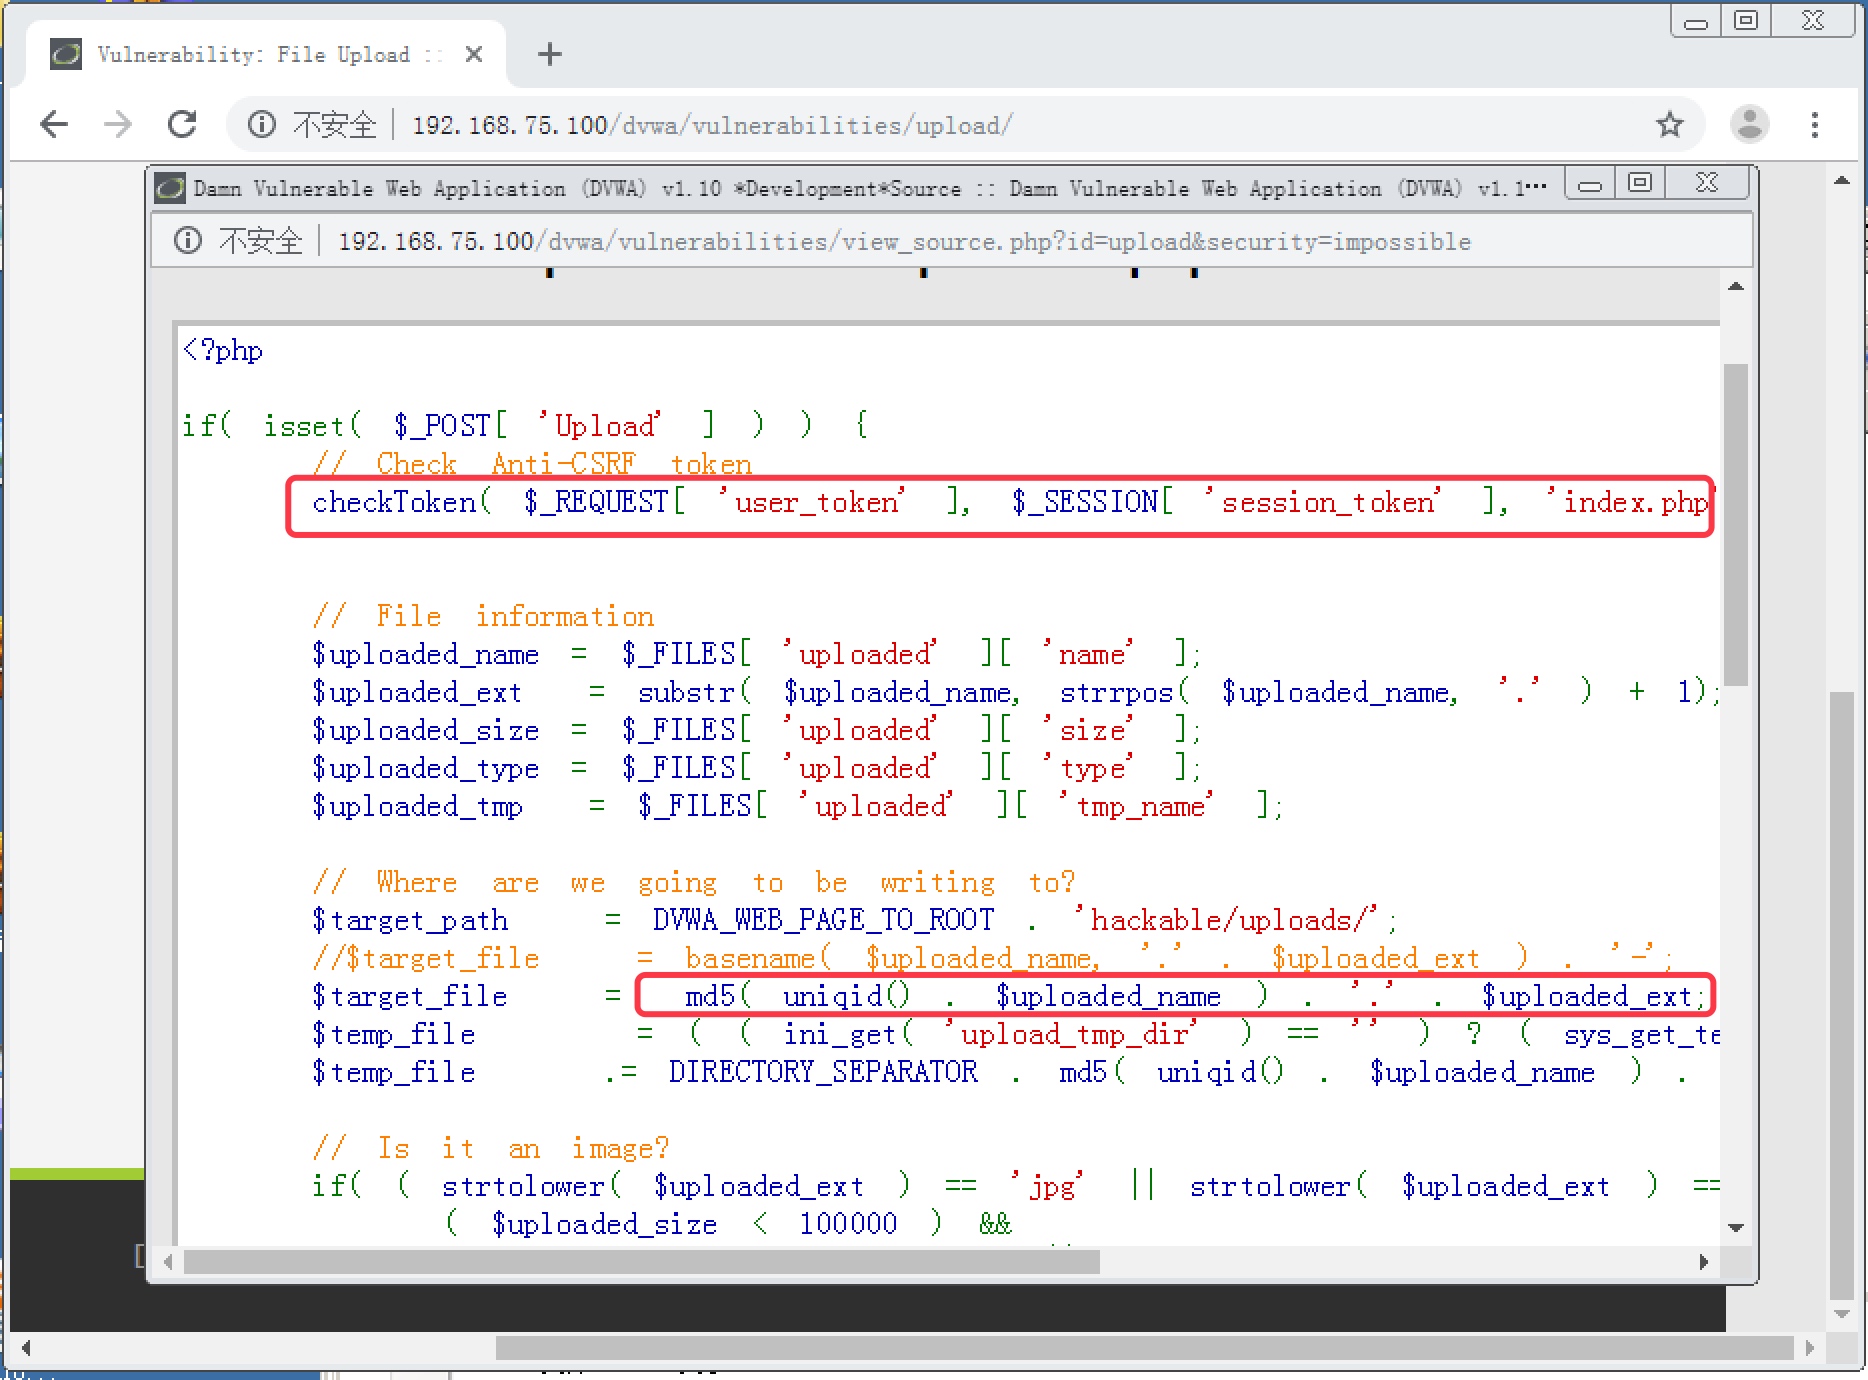
Task: Go back using browser back arrow
Action: (54, 125)
